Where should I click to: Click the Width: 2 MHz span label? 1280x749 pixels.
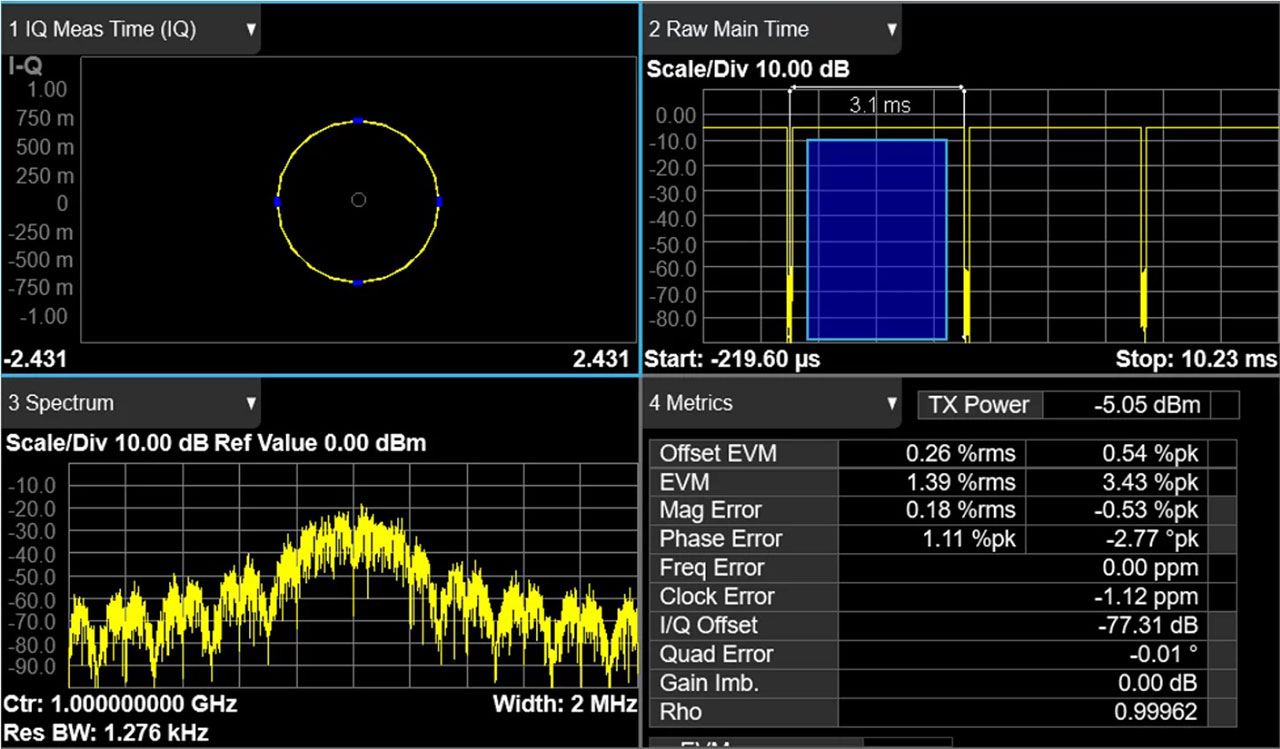(566, 704)
